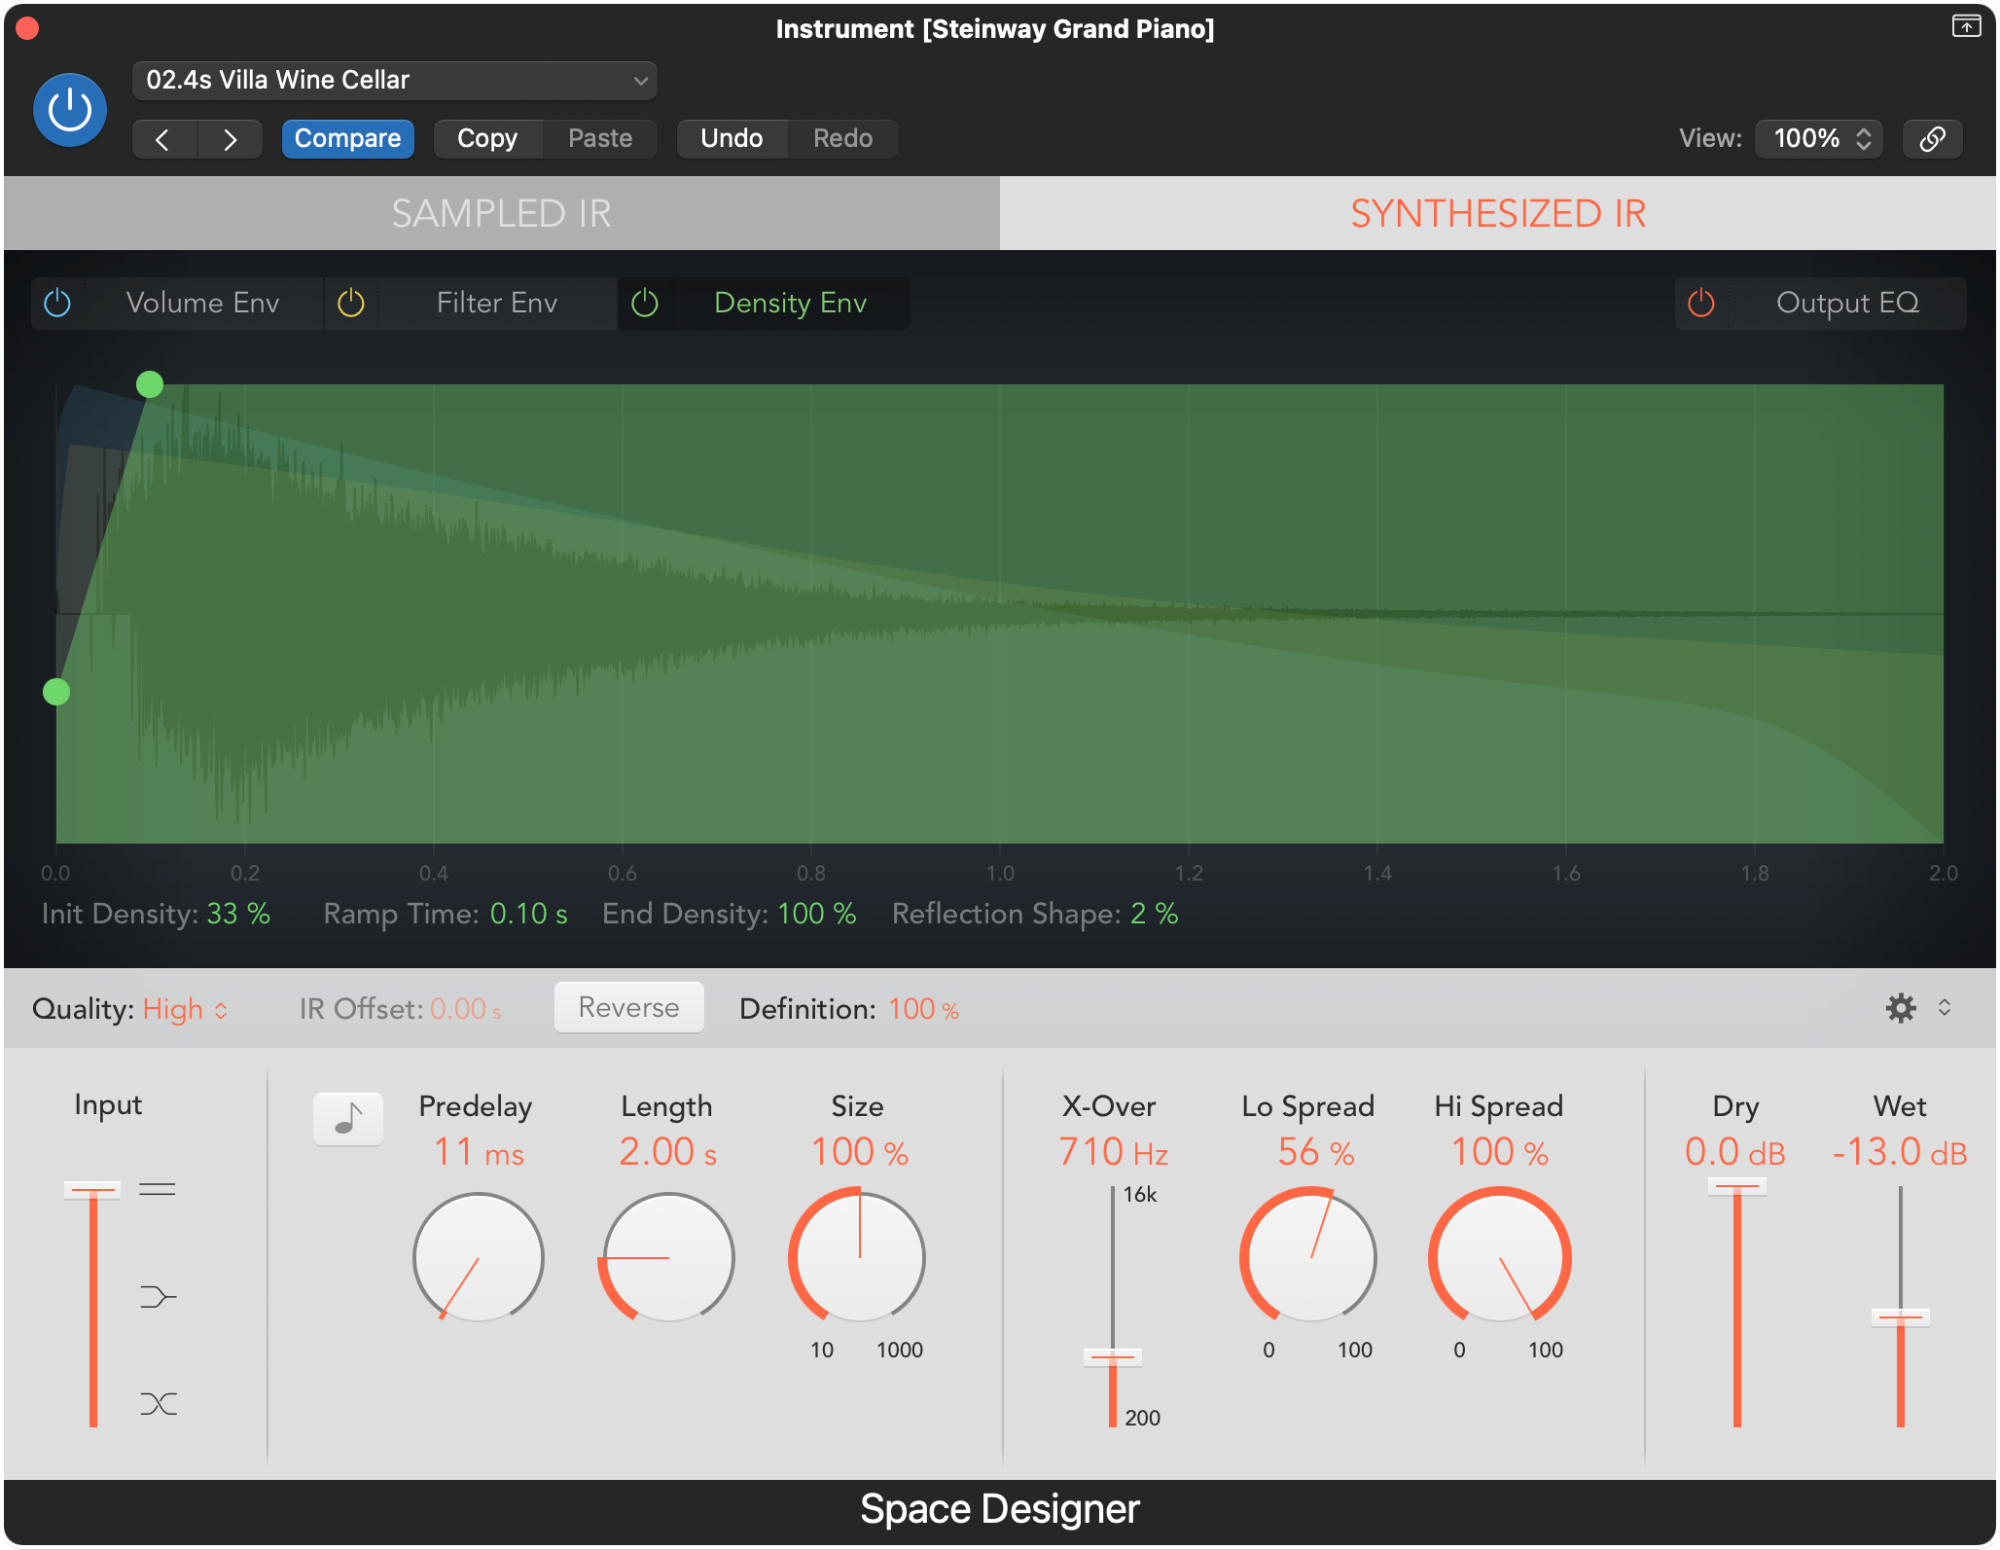Open the gear action menu
Image resolution: width=2000 pixels, height=1550 pixels.
click(x=1900, y=1008)
